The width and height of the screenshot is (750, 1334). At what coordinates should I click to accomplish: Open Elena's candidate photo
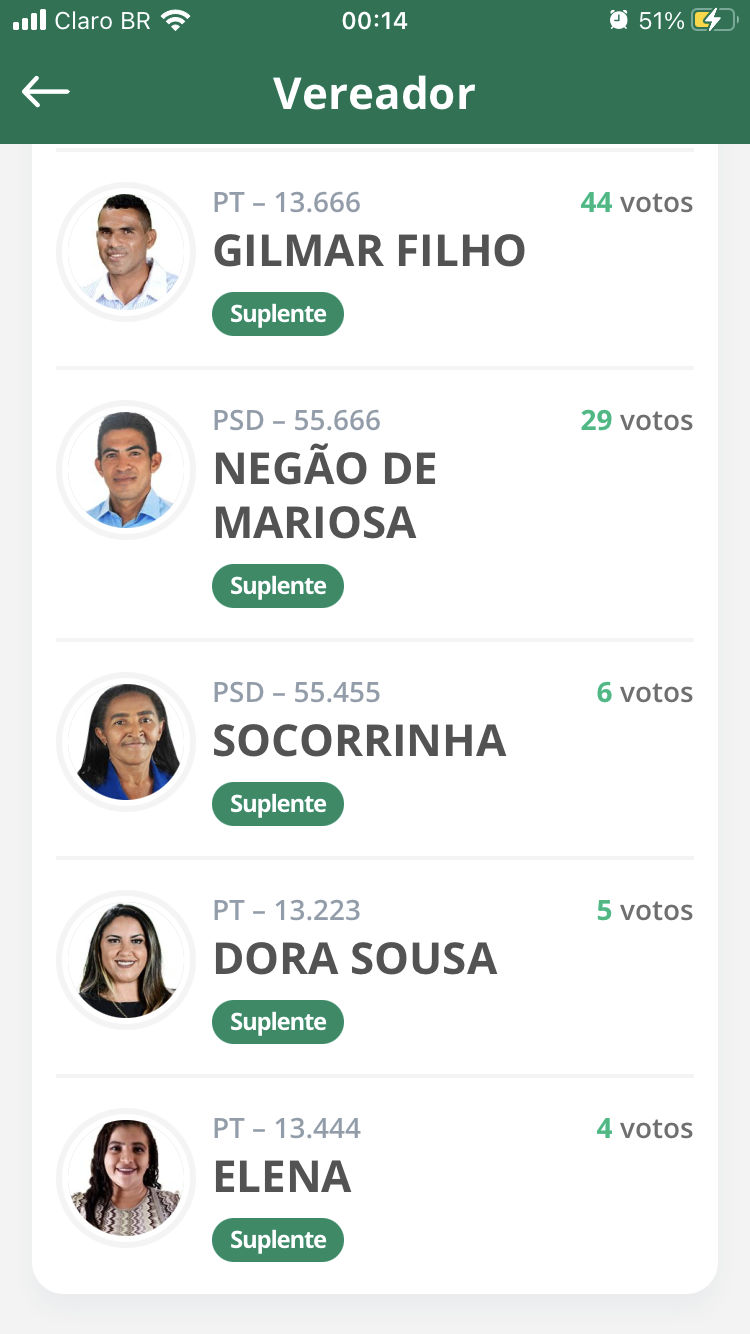pyautogui.click(x=126, y=1178)
